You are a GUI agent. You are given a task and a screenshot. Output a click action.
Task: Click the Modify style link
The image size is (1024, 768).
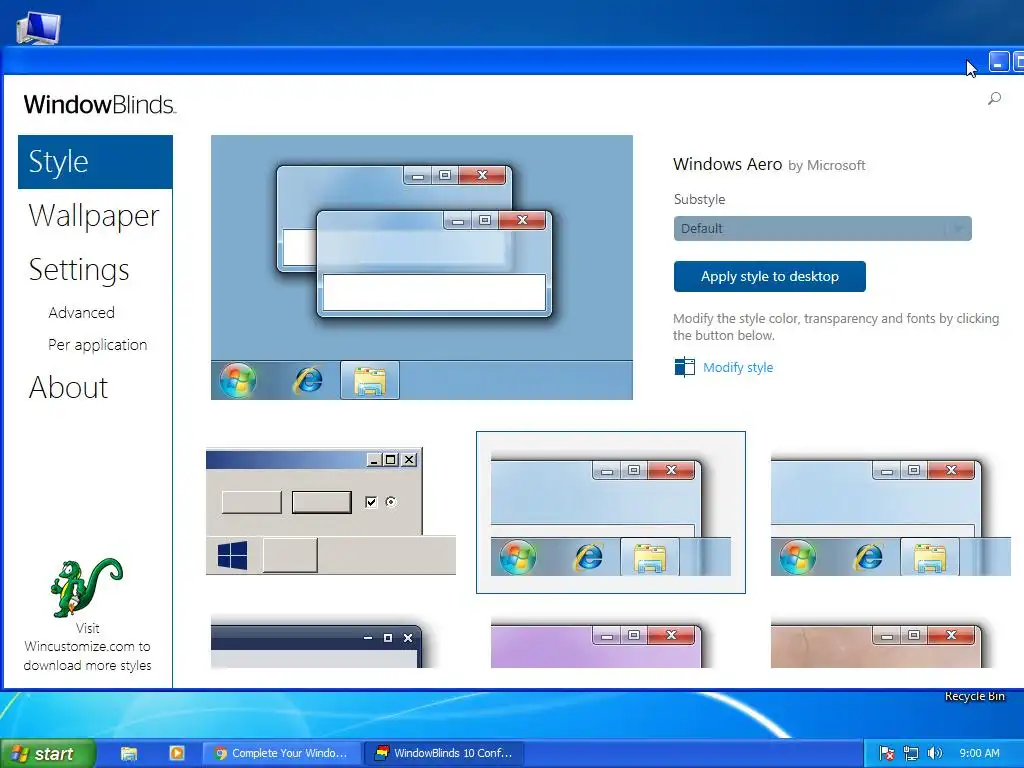[x=738, y=368]
